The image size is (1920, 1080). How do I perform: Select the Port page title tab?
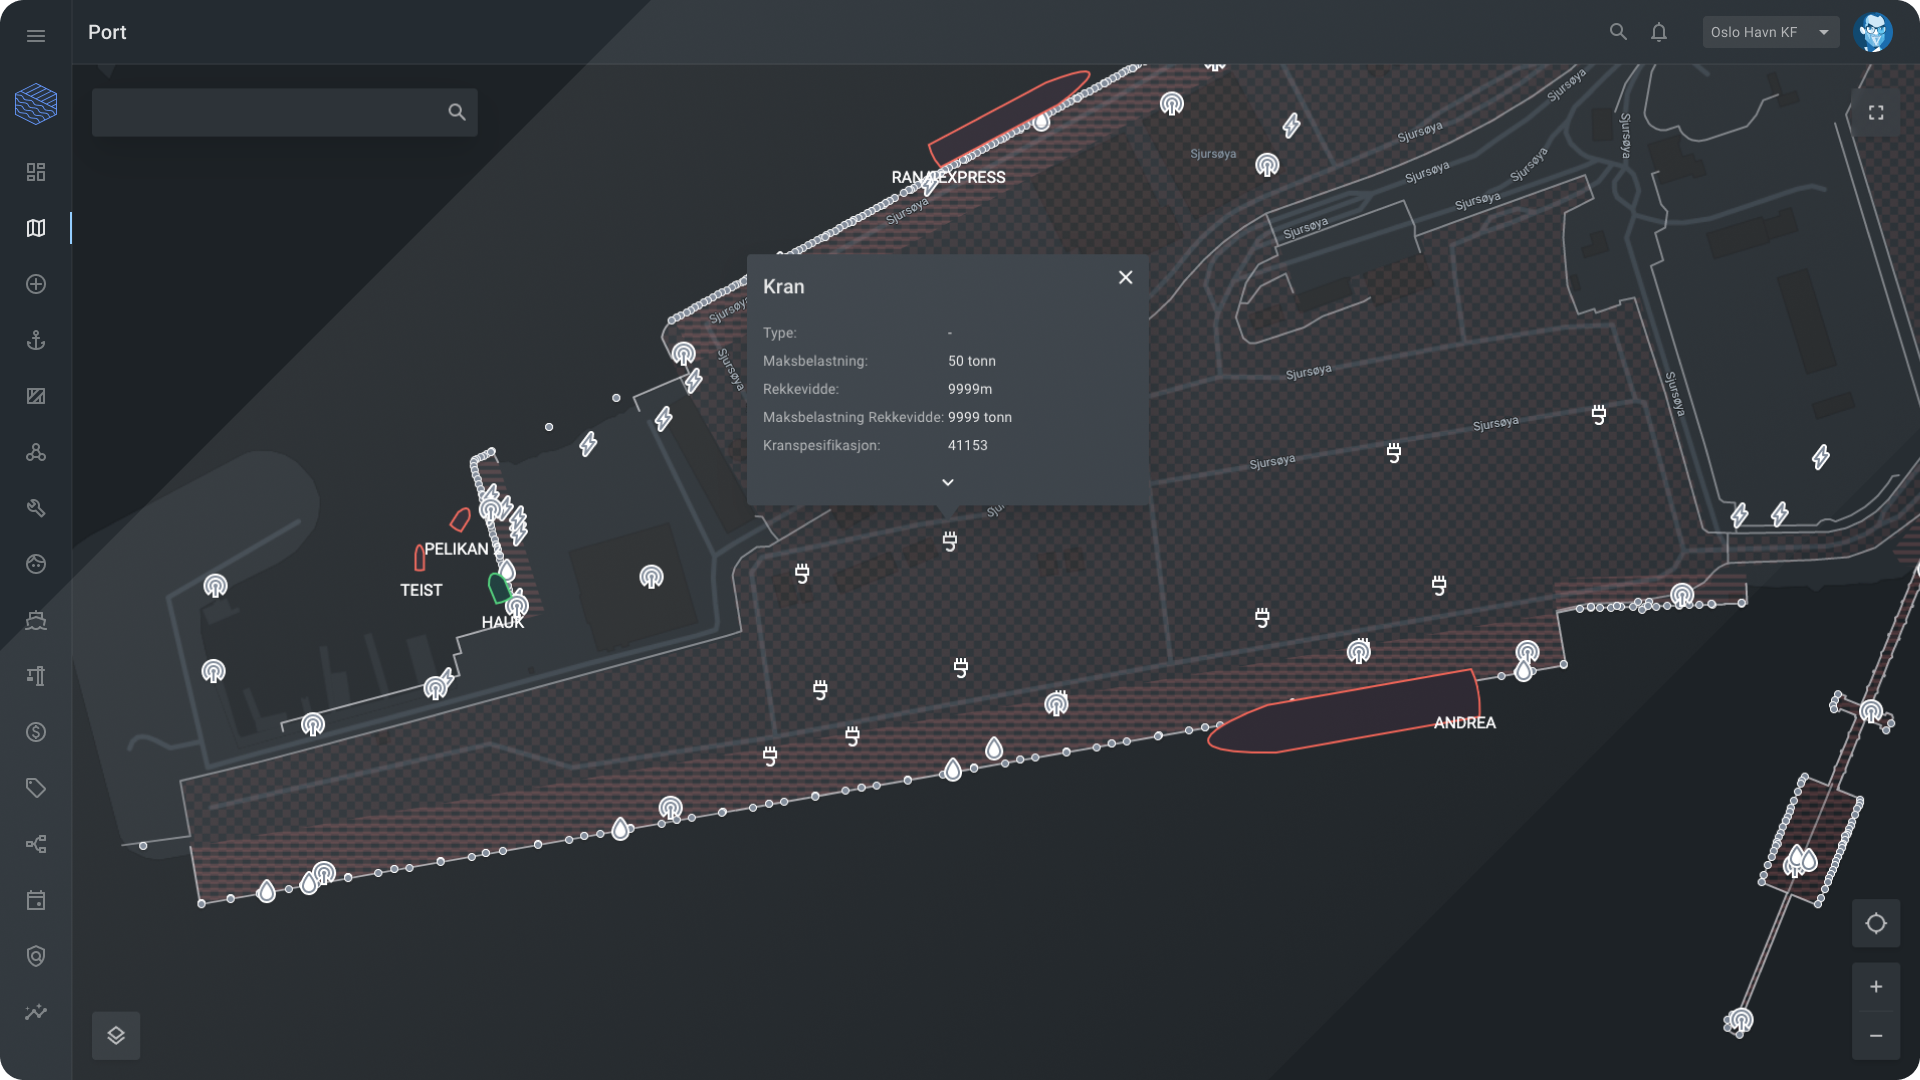(107, 32)
